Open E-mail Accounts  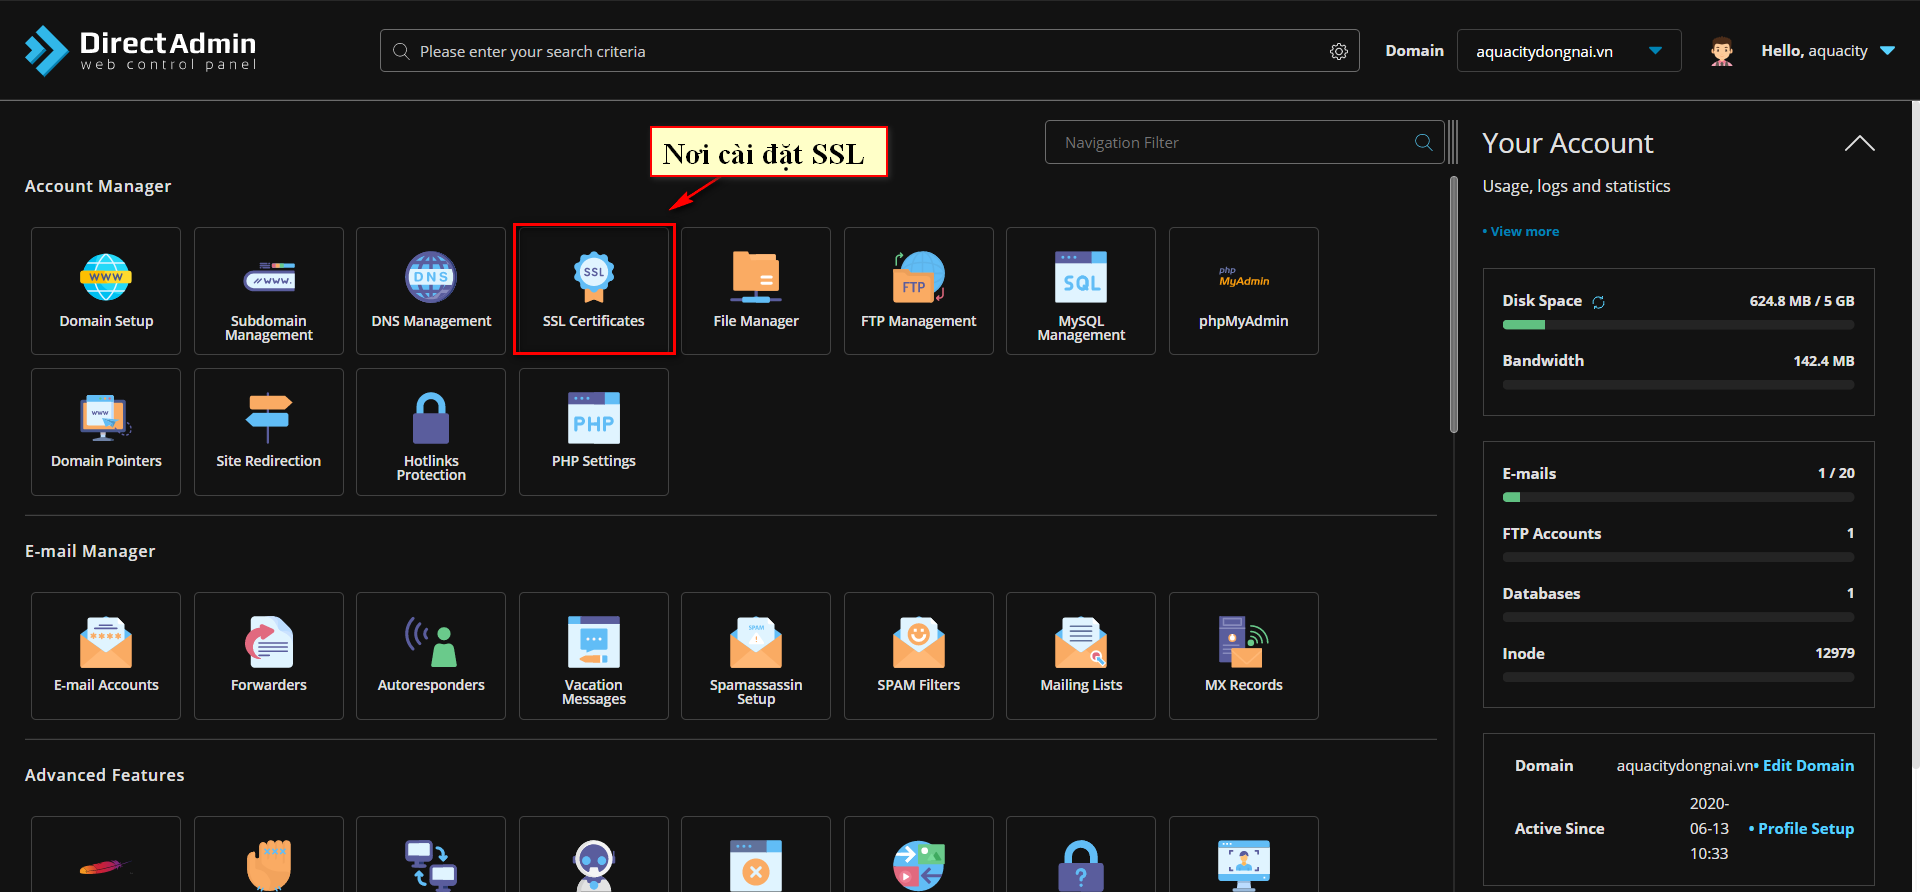[106, 656]
